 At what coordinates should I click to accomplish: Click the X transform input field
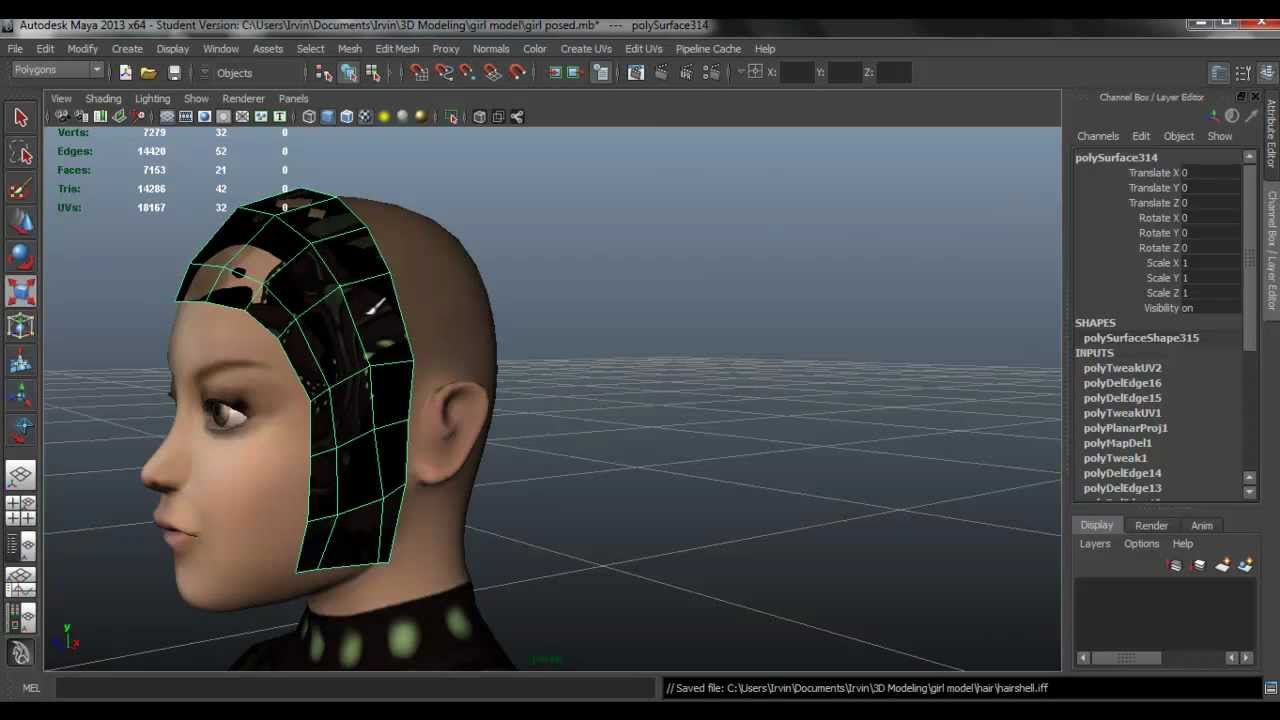point(796,72)
